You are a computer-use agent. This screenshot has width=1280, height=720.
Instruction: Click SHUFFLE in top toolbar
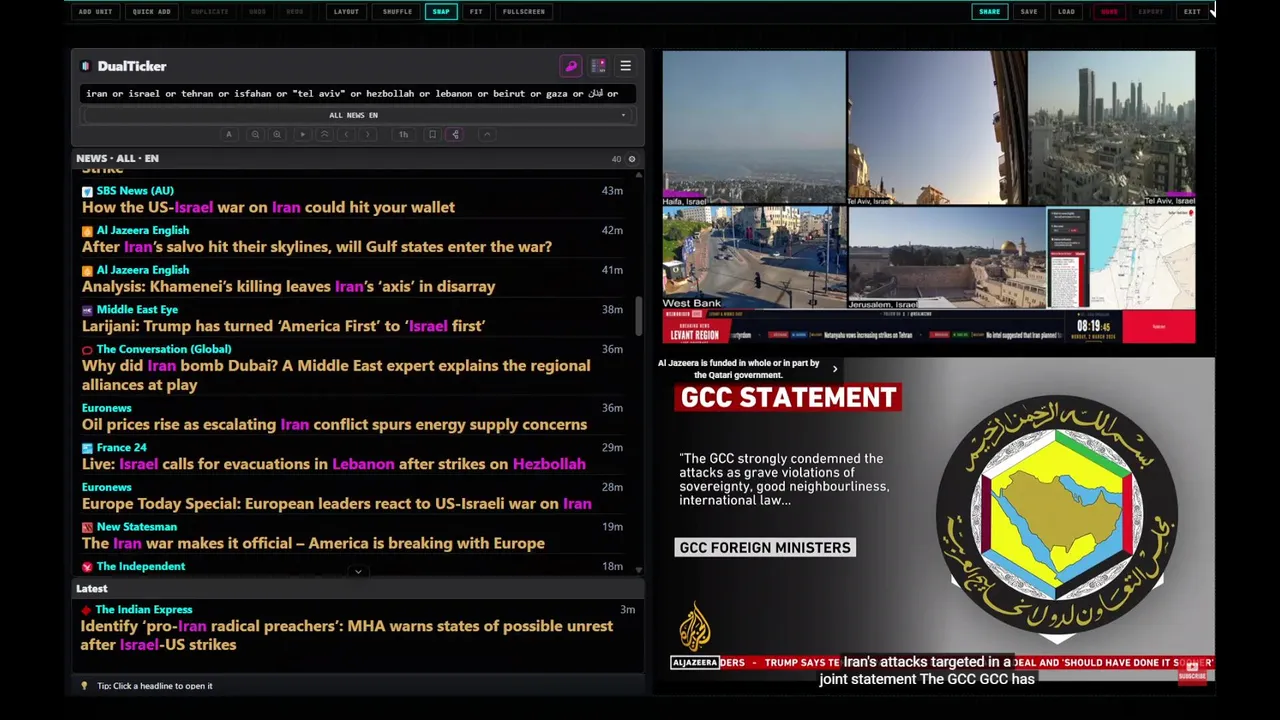tap(397, 12)
